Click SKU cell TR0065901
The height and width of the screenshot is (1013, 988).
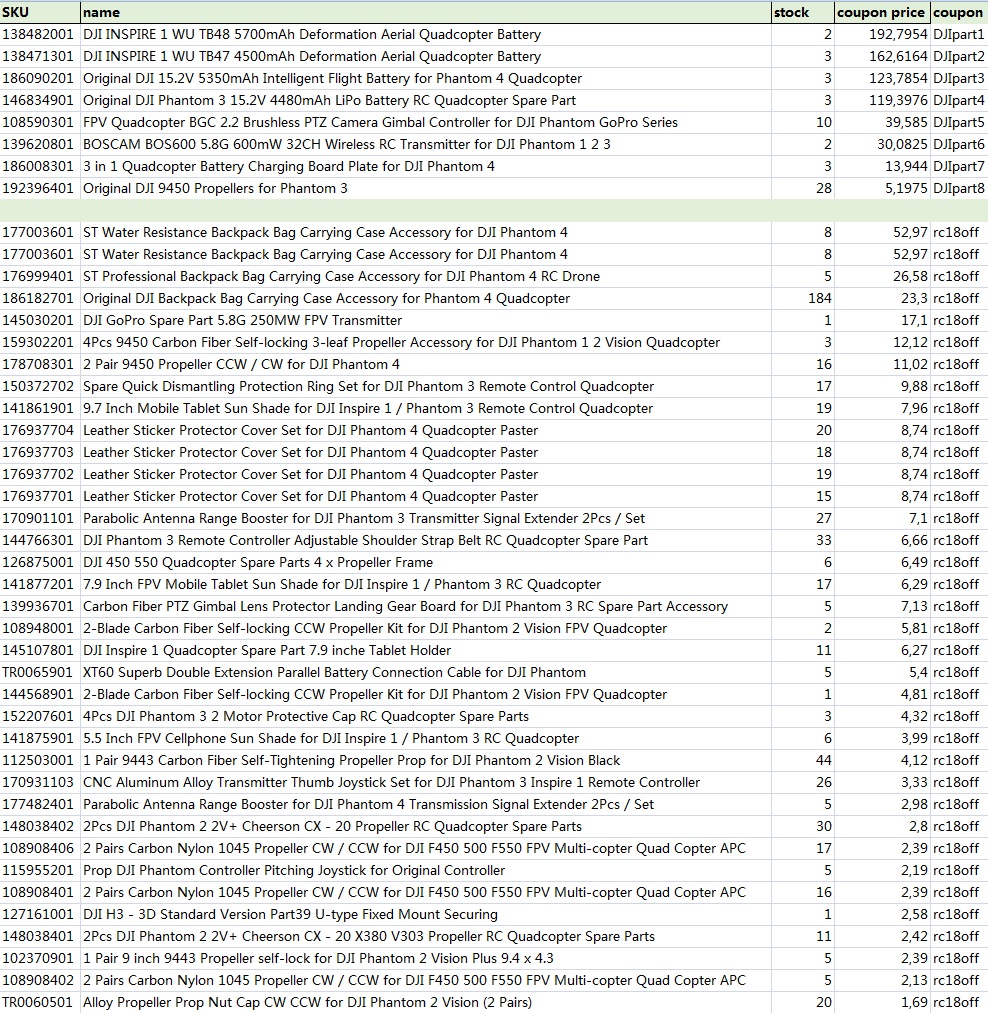pos(40,672)
